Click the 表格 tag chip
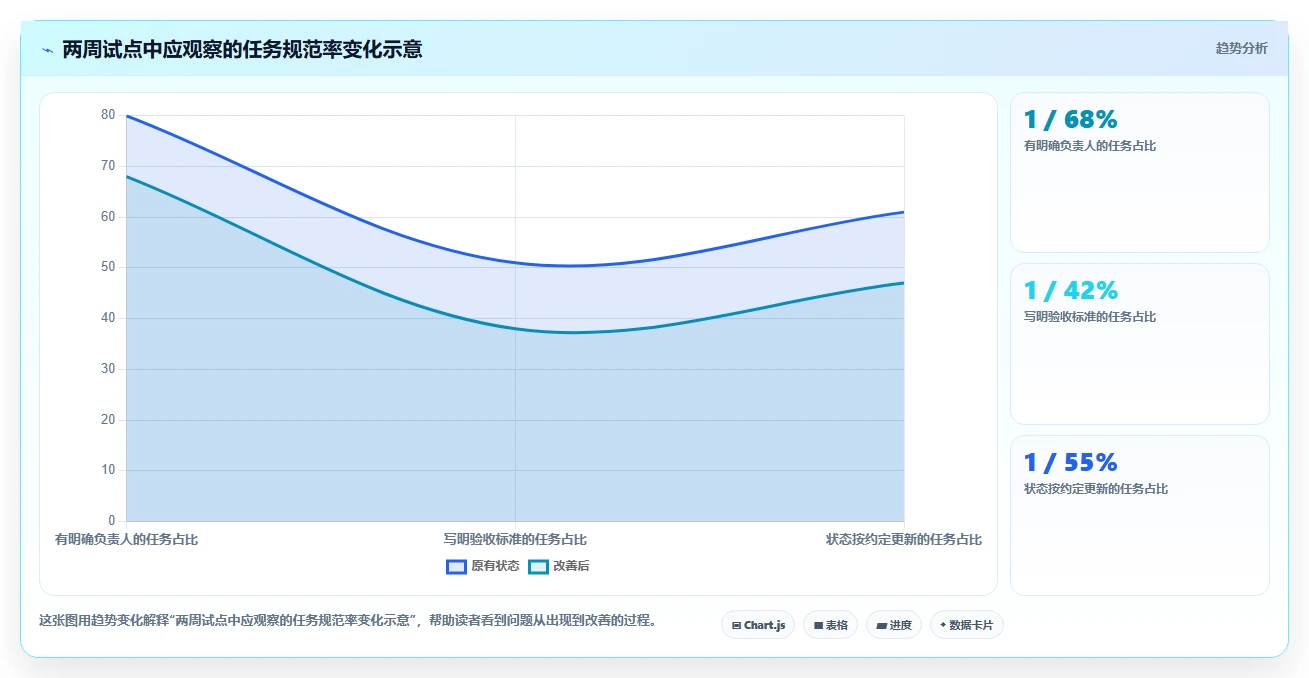Image resolution: width=1309 pixels, height=678 pixels. click(830, 625)
